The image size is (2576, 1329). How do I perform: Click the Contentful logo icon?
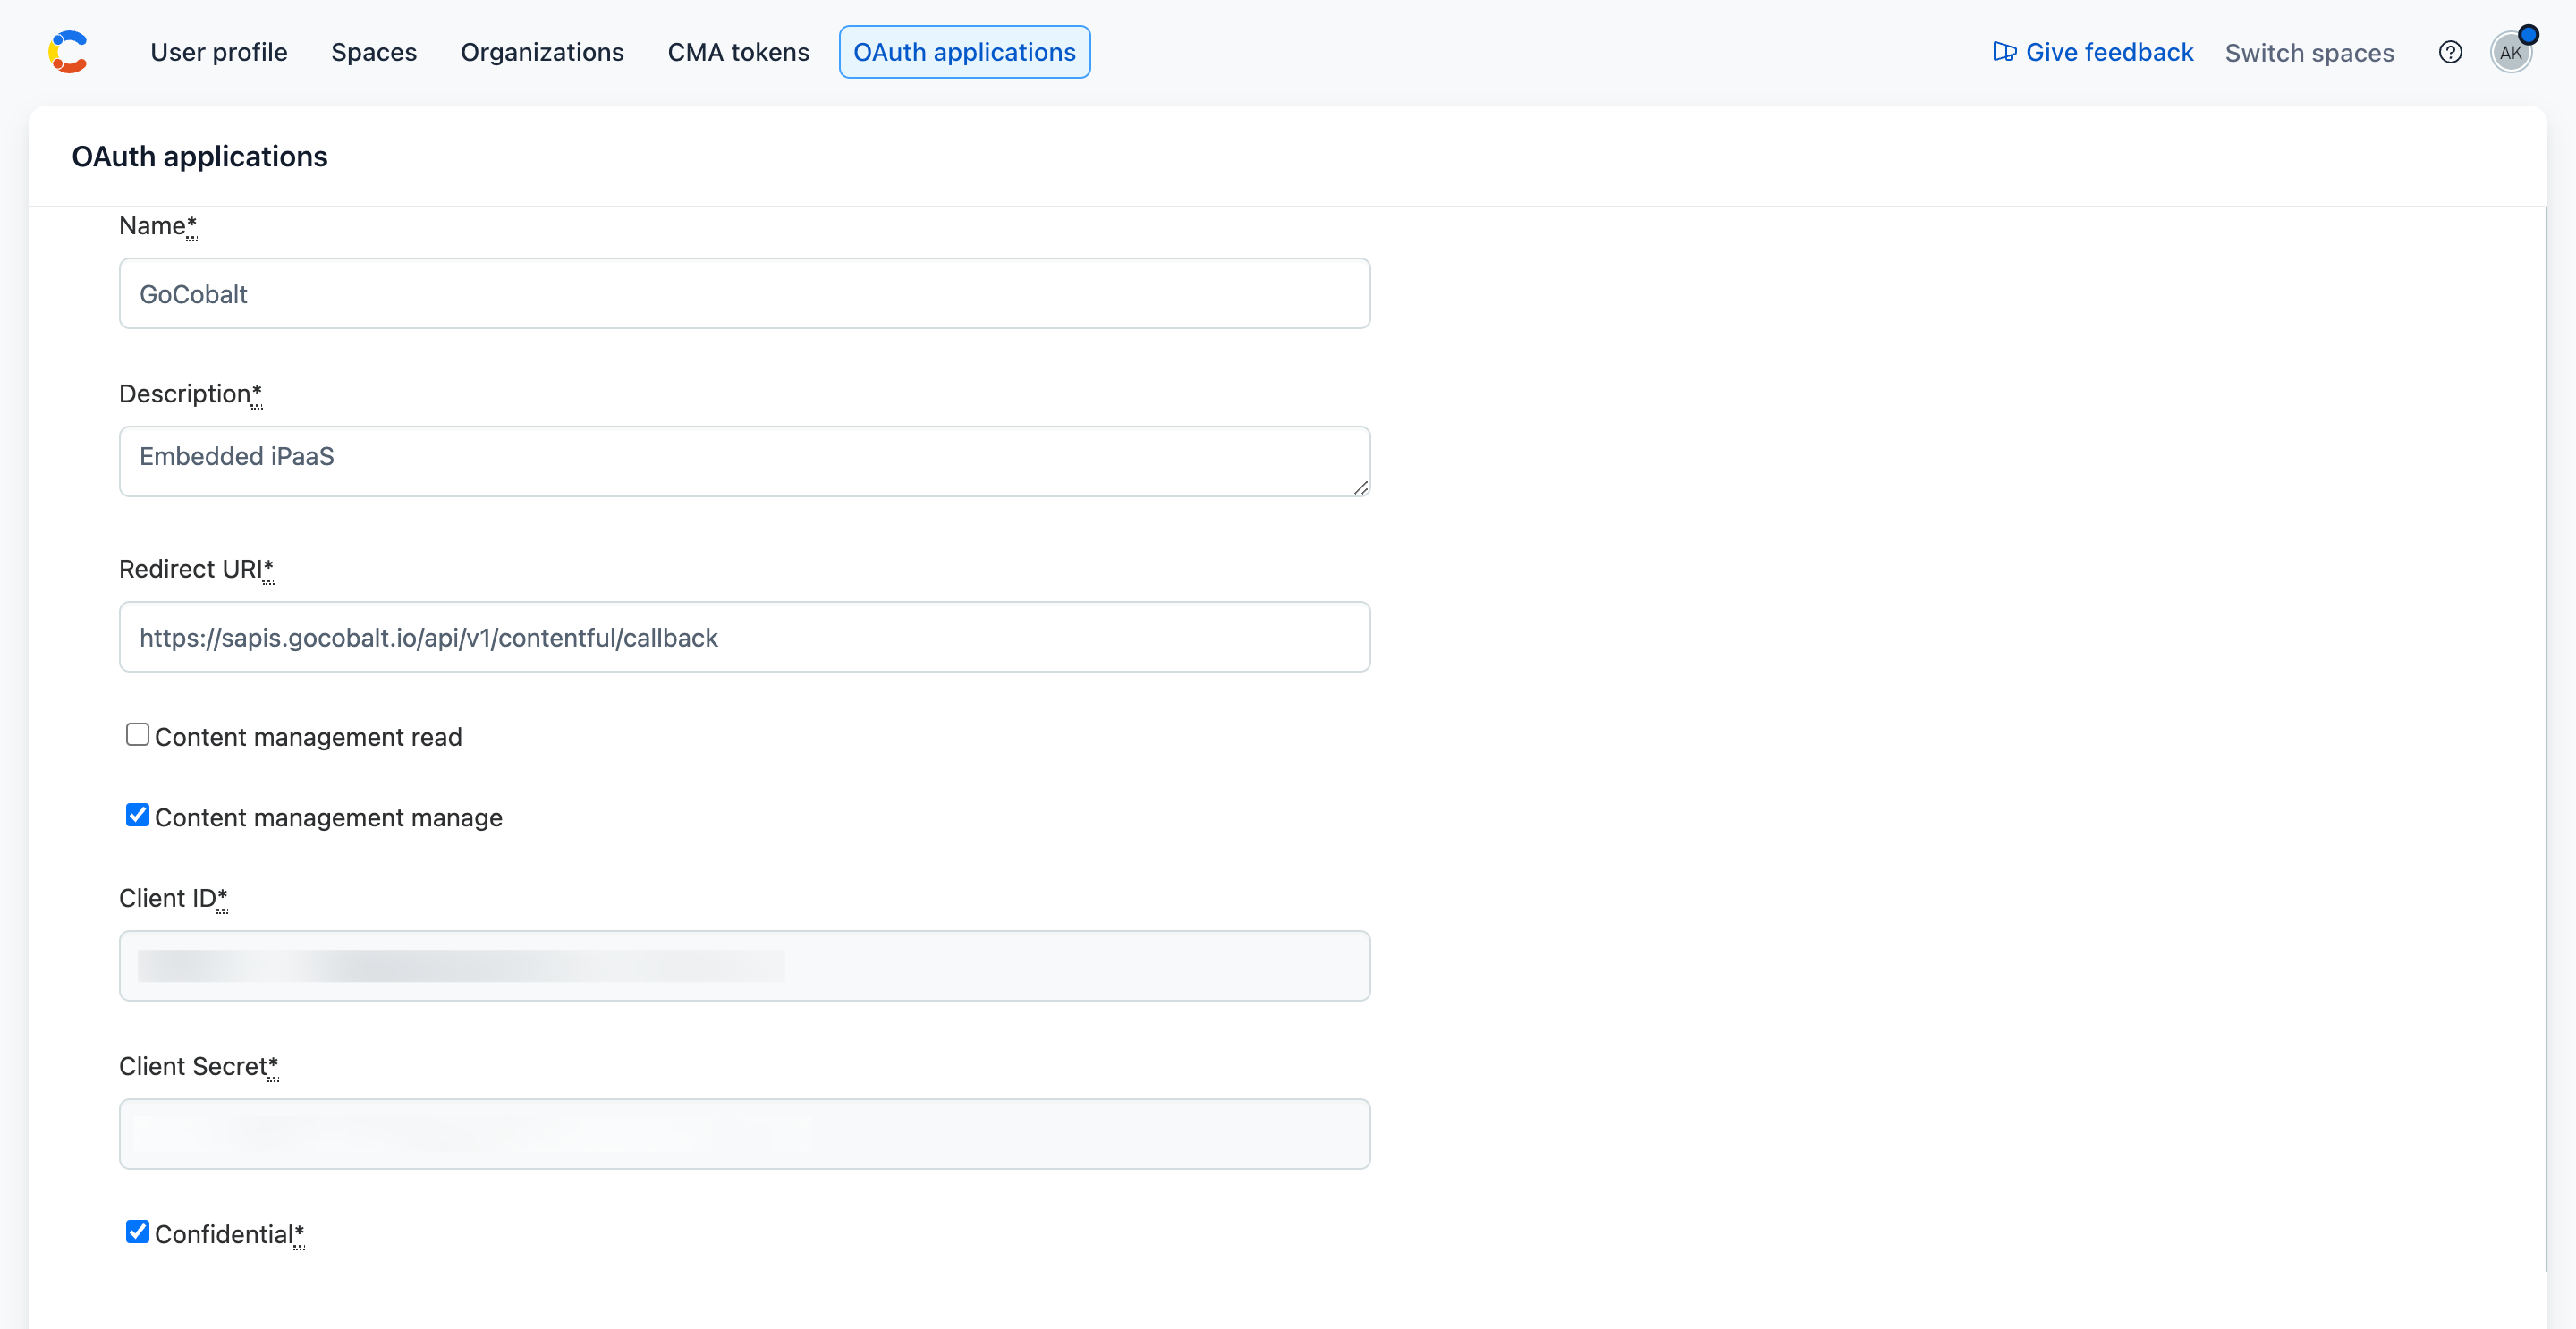(x=68, y=52)
